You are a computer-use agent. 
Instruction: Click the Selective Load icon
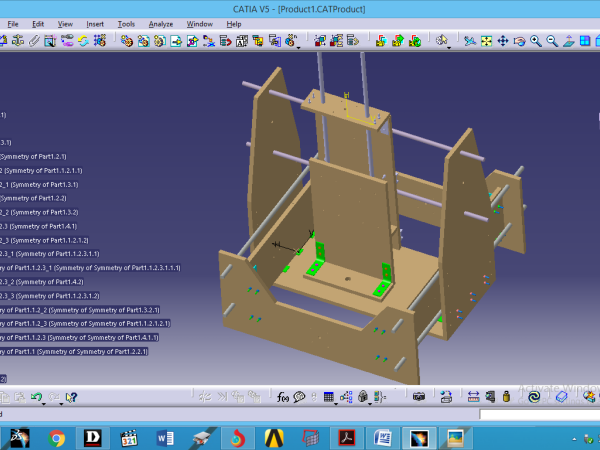(x=258, y=41)
